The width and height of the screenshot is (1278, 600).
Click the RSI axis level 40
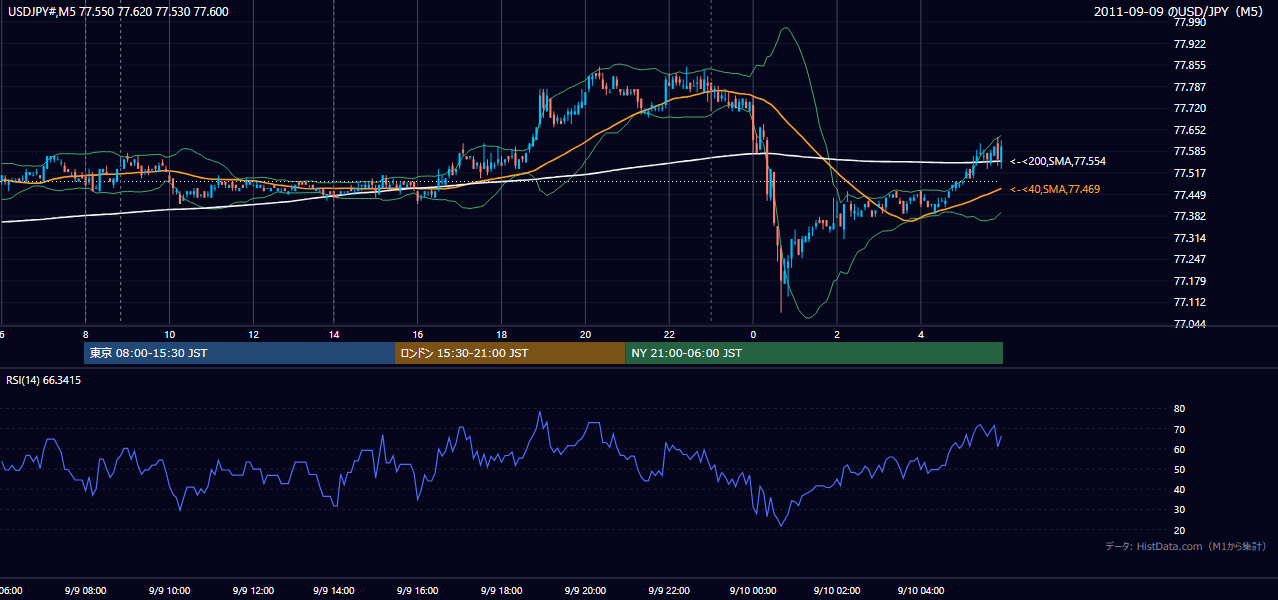click(x=1179, y=489)
